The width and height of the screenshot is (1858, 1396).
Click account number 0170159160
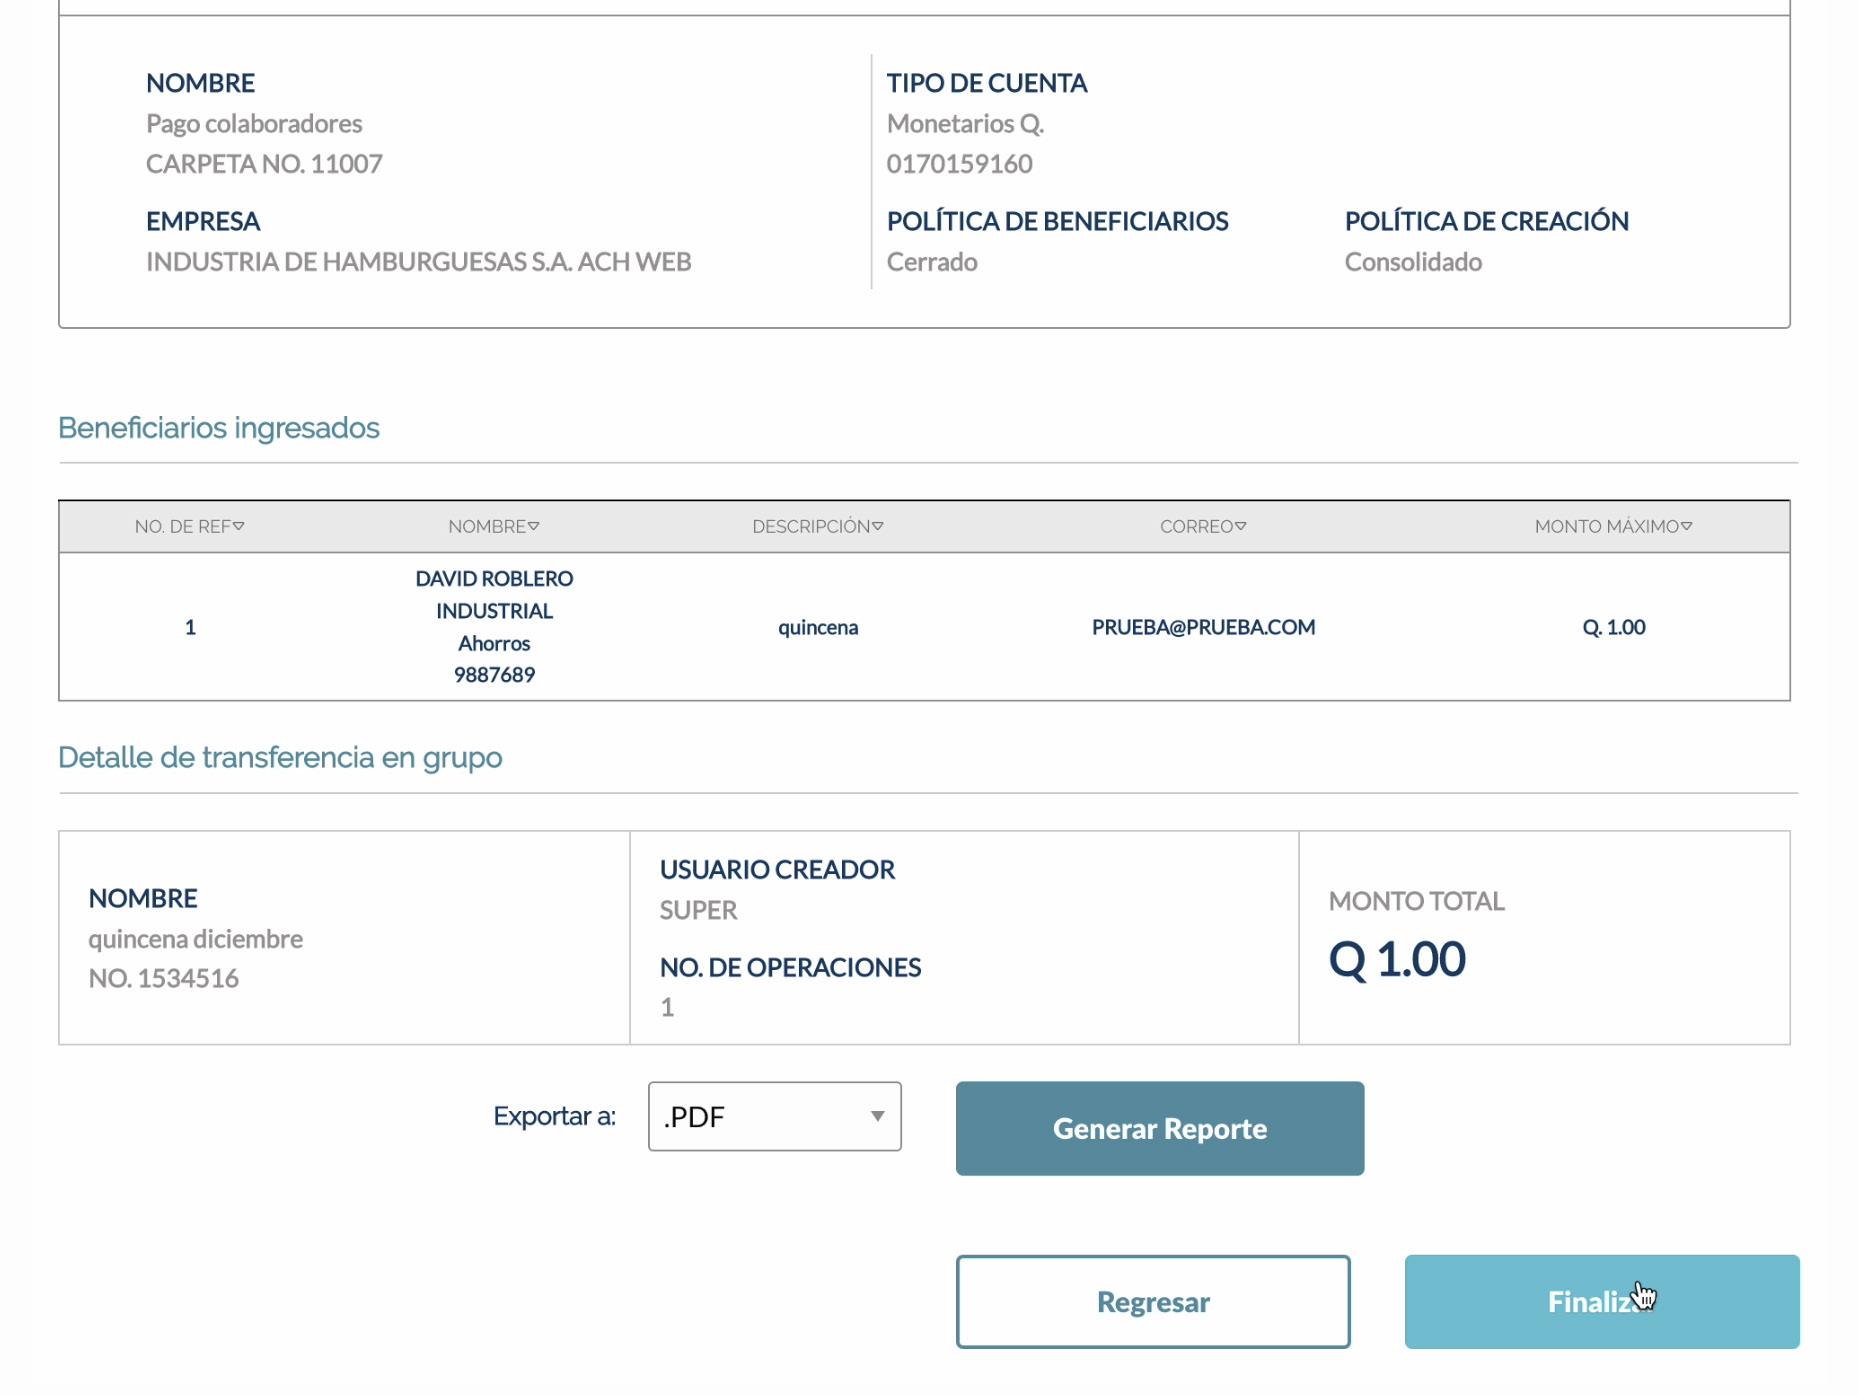coord(959,164)
